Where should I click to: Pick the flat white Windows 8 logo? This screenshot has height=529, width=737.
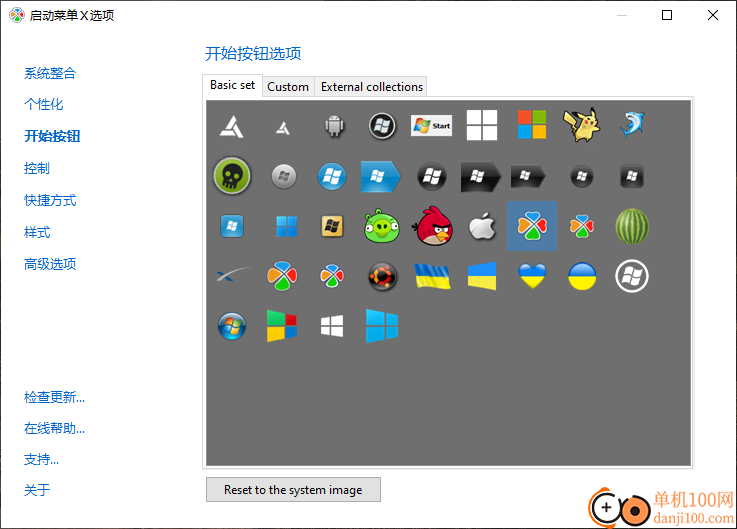coord(332,326)
